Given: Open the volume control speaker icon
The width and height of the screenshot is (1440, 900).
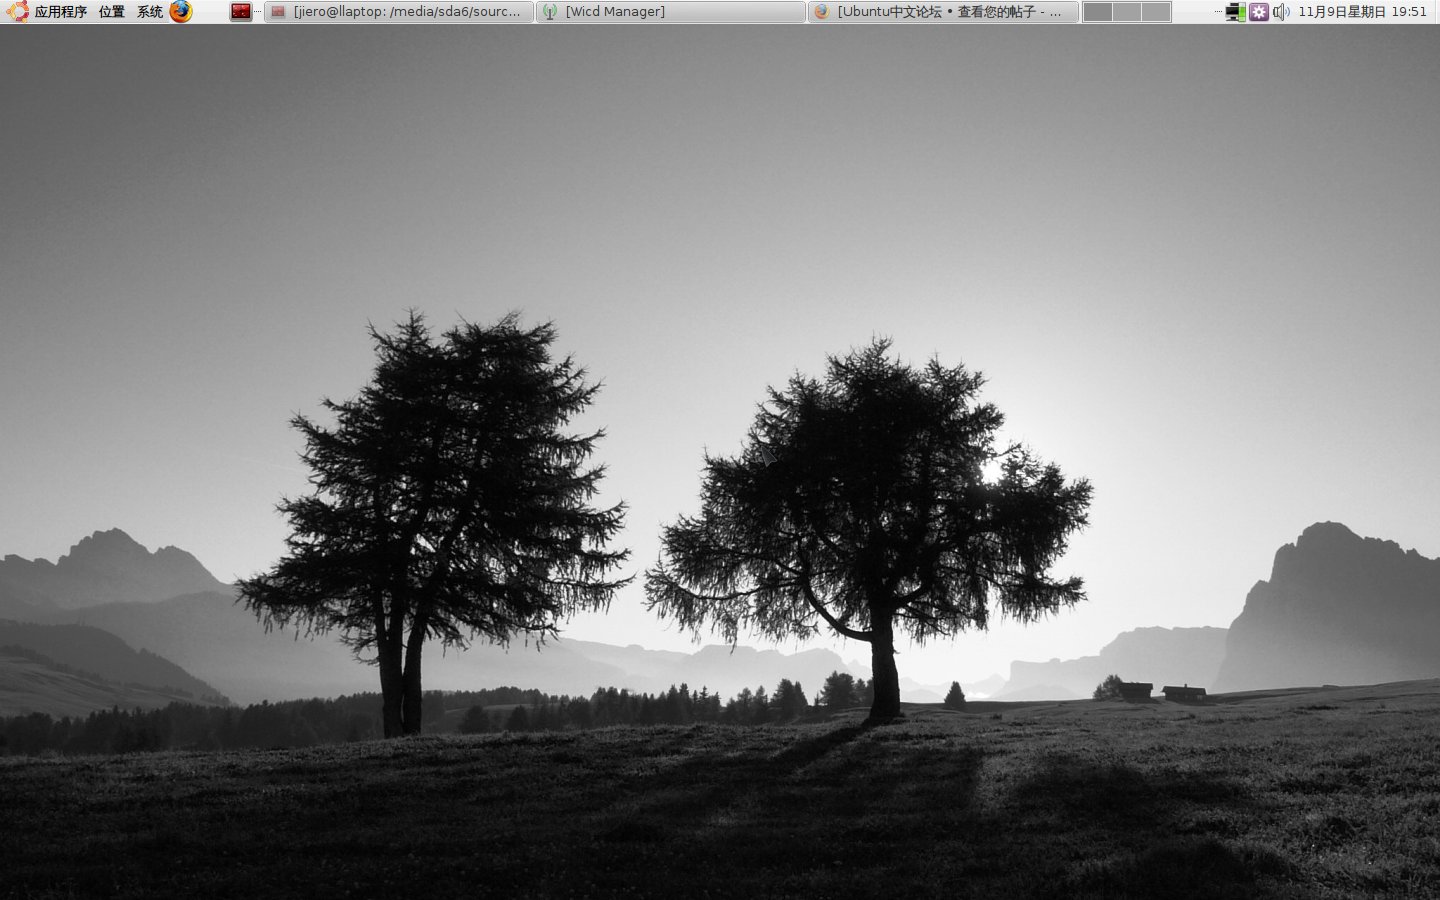Looking at the screenshot, I should [1281, 12].
